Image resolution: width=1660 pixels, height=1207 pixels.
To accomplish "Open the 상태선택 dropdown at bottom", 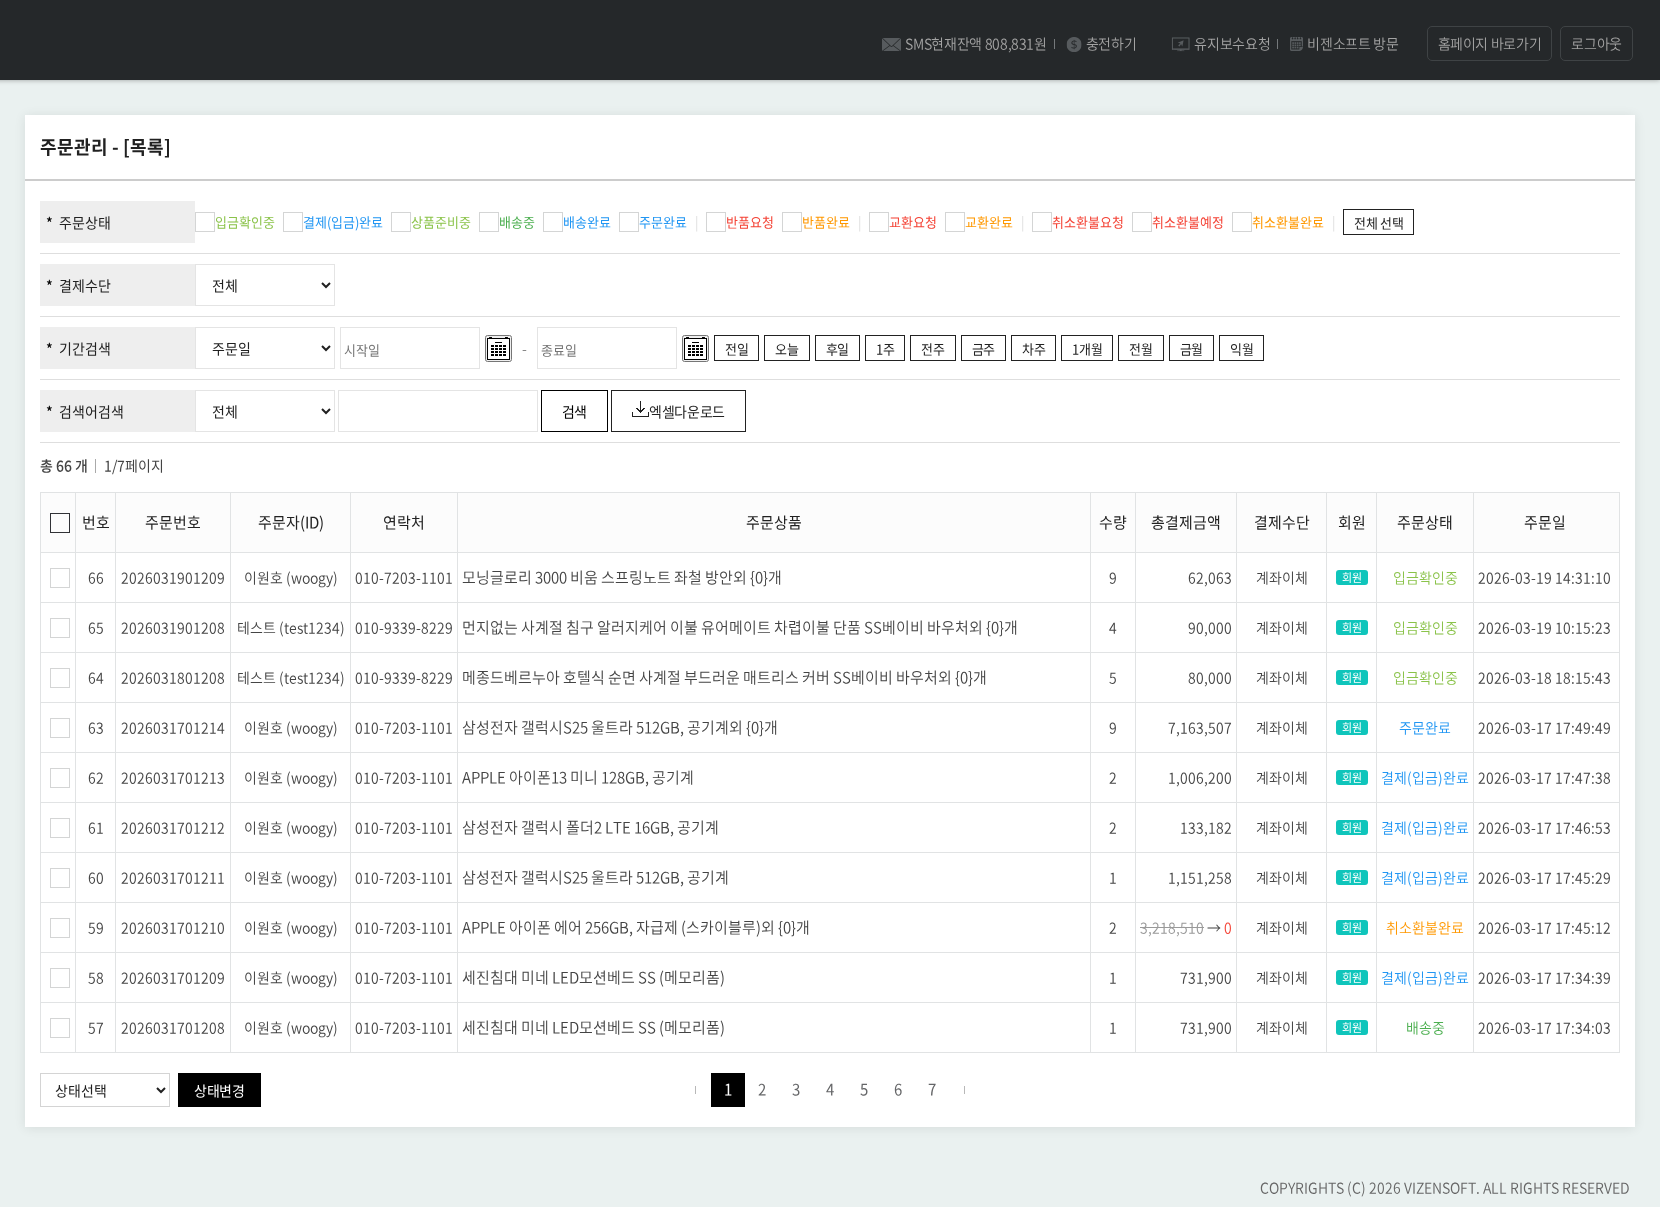I will [105, 1090].
